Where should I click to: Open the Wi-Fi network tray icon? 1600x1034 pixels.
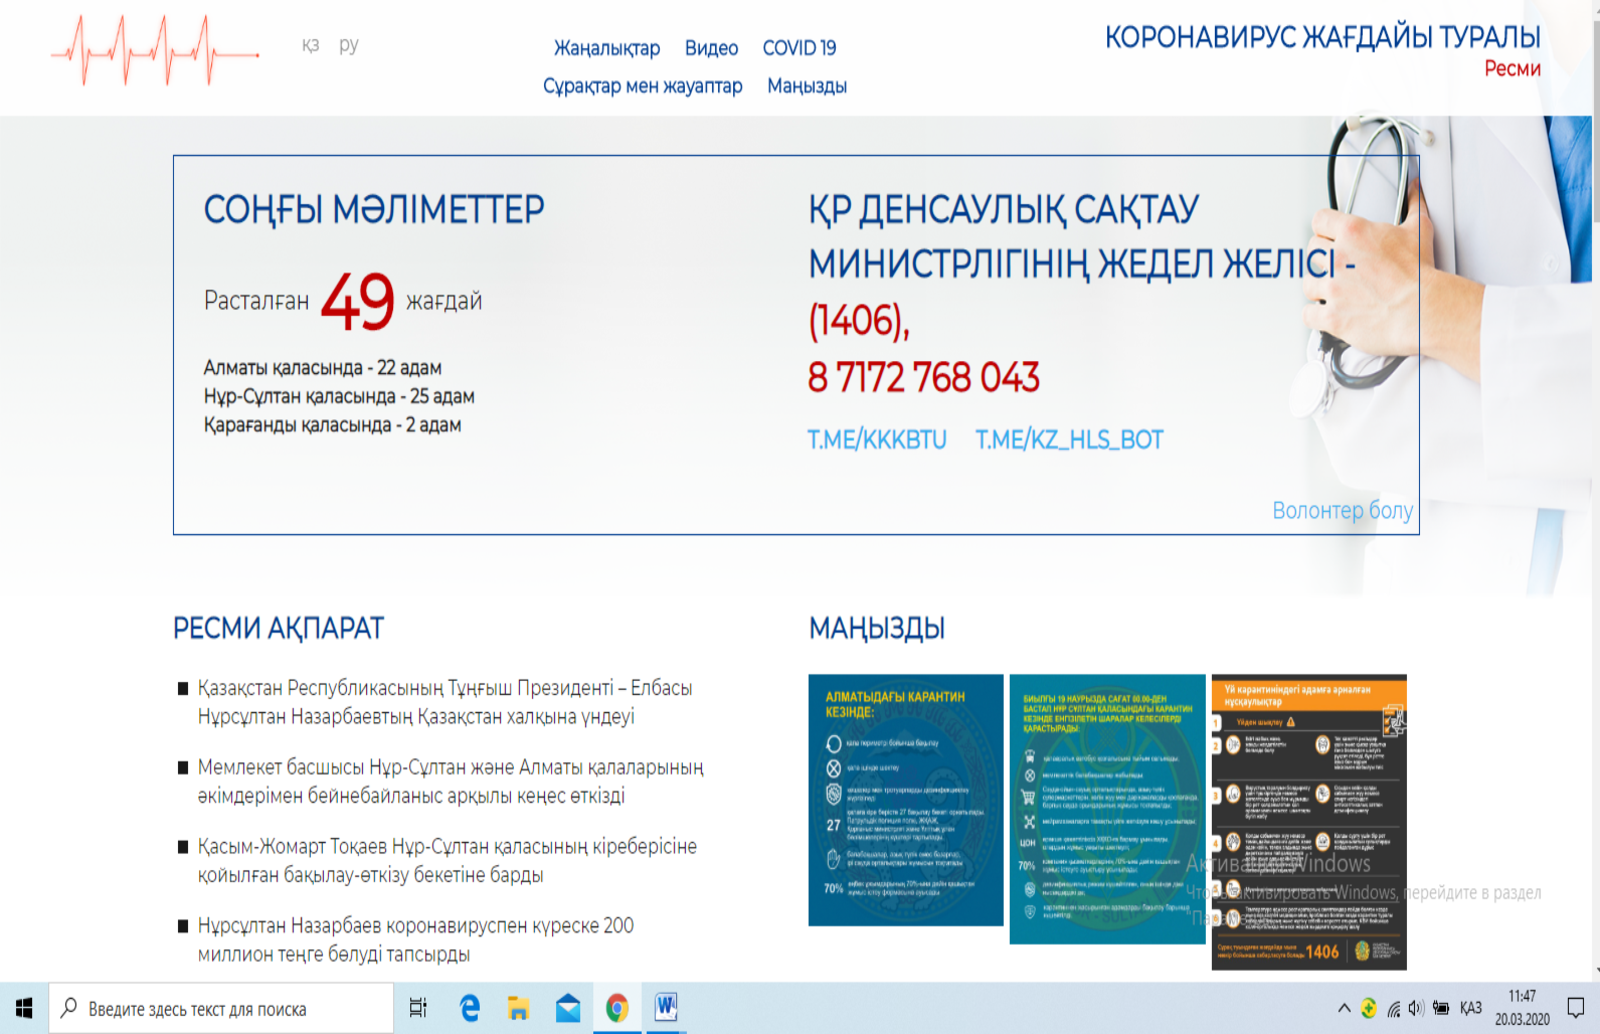click(x=1393, y=1008)
